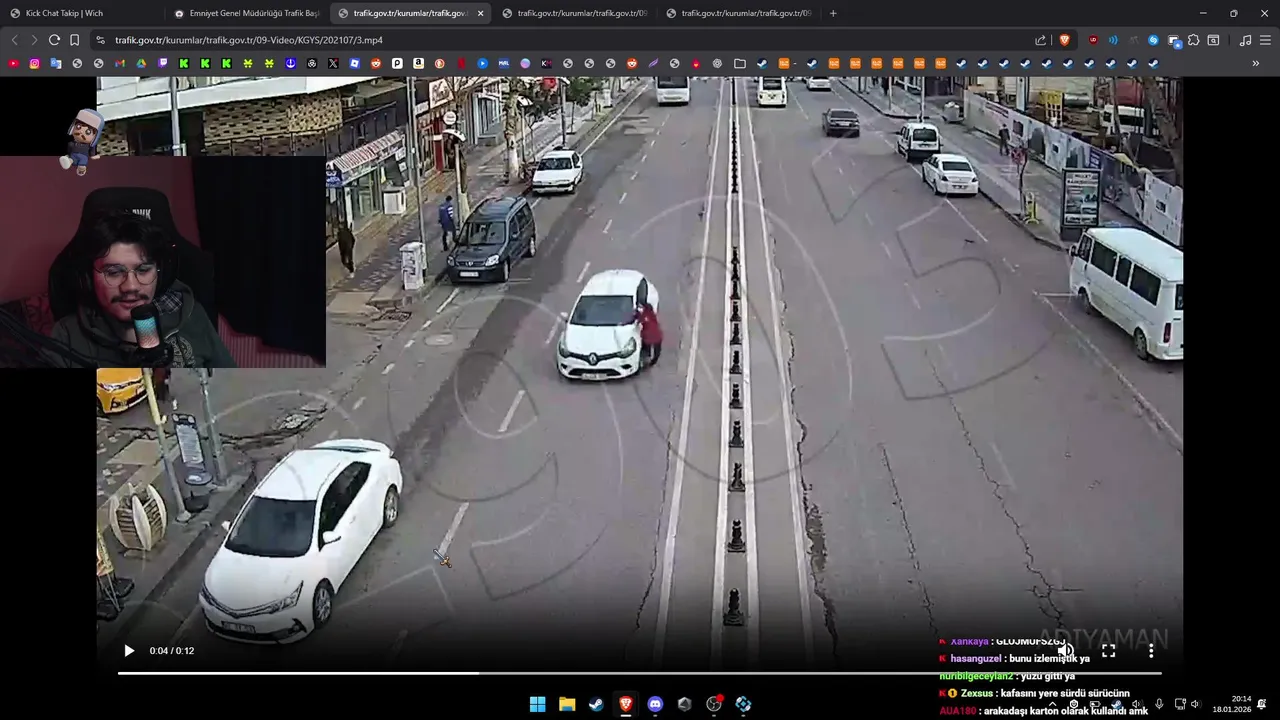
Task: Open the notifications bell in the taskbar
Action: [x=1262, y=704]
